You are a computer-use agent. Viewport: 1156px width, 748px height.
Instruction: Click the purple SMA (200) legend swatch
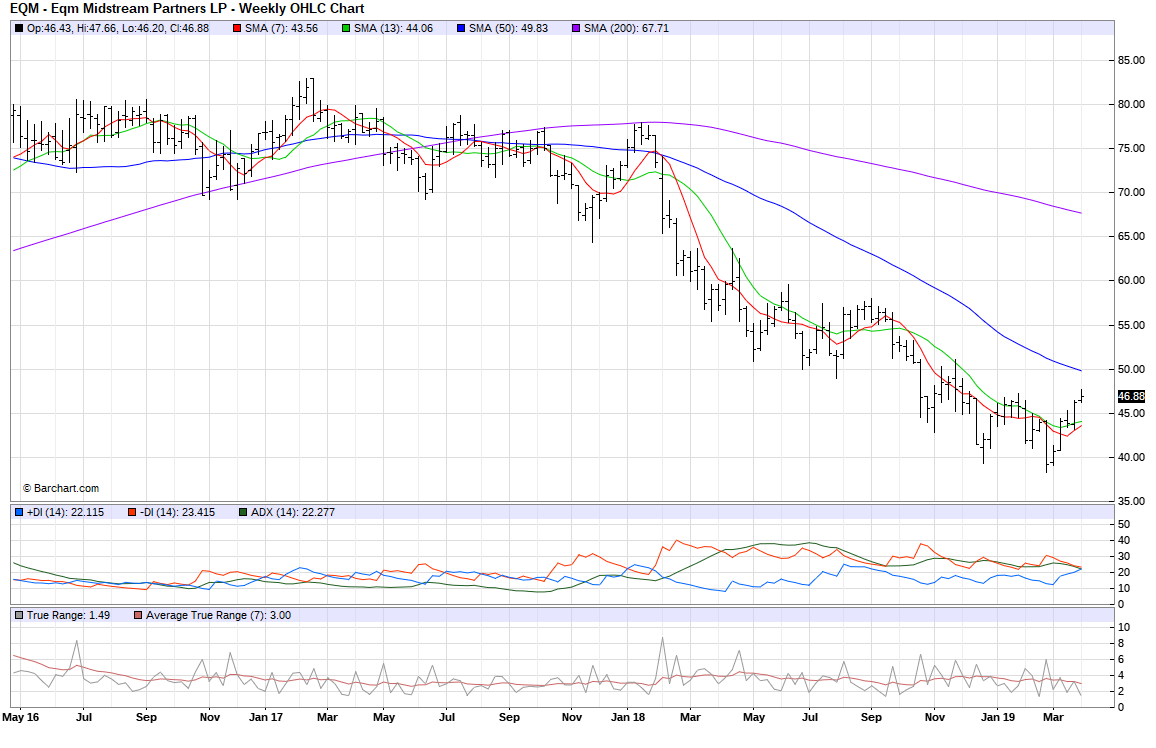point(576,29)
